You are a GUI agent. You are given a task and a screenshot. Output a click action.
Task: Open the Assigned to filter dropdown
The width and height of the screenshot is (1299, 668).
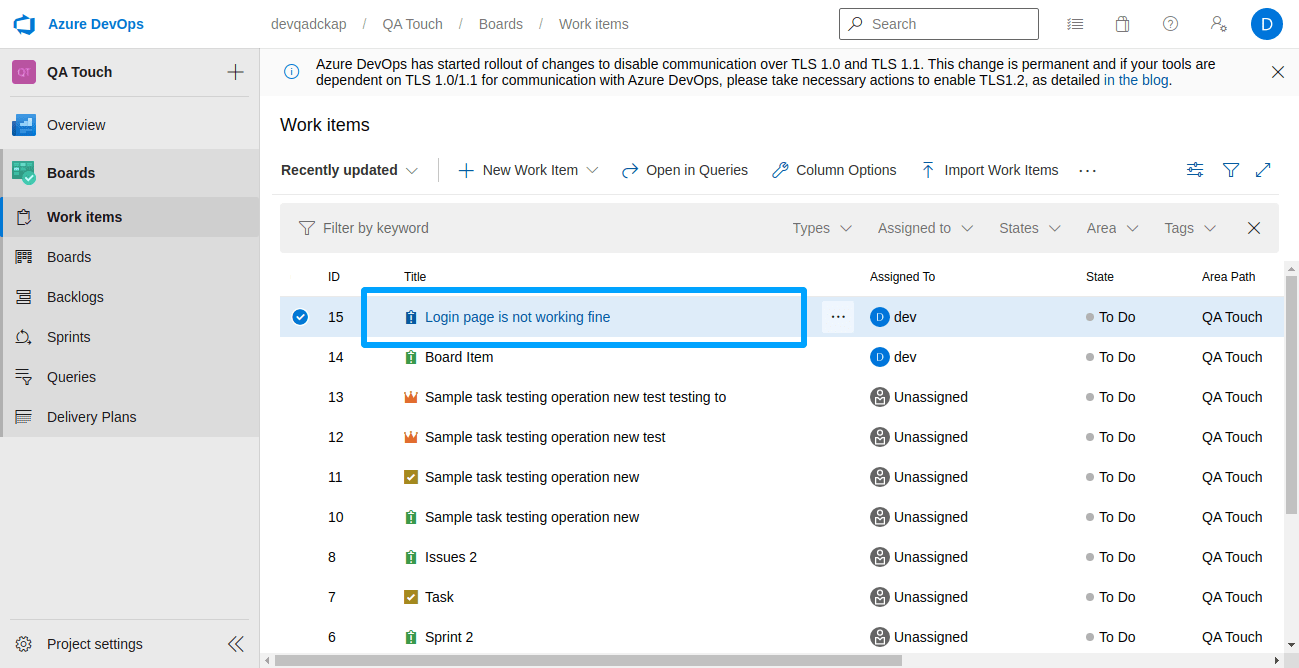click(x=924, y=228)
